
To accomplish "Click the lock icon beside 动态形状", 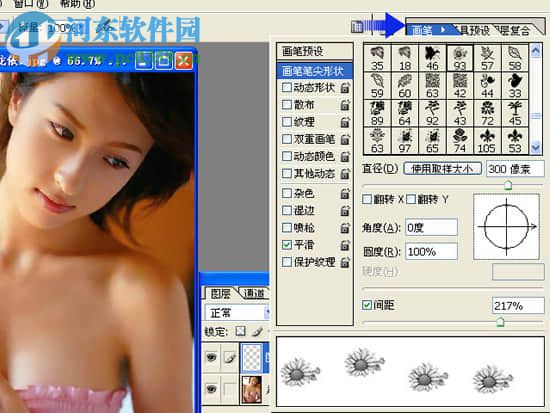I will 345,88.
